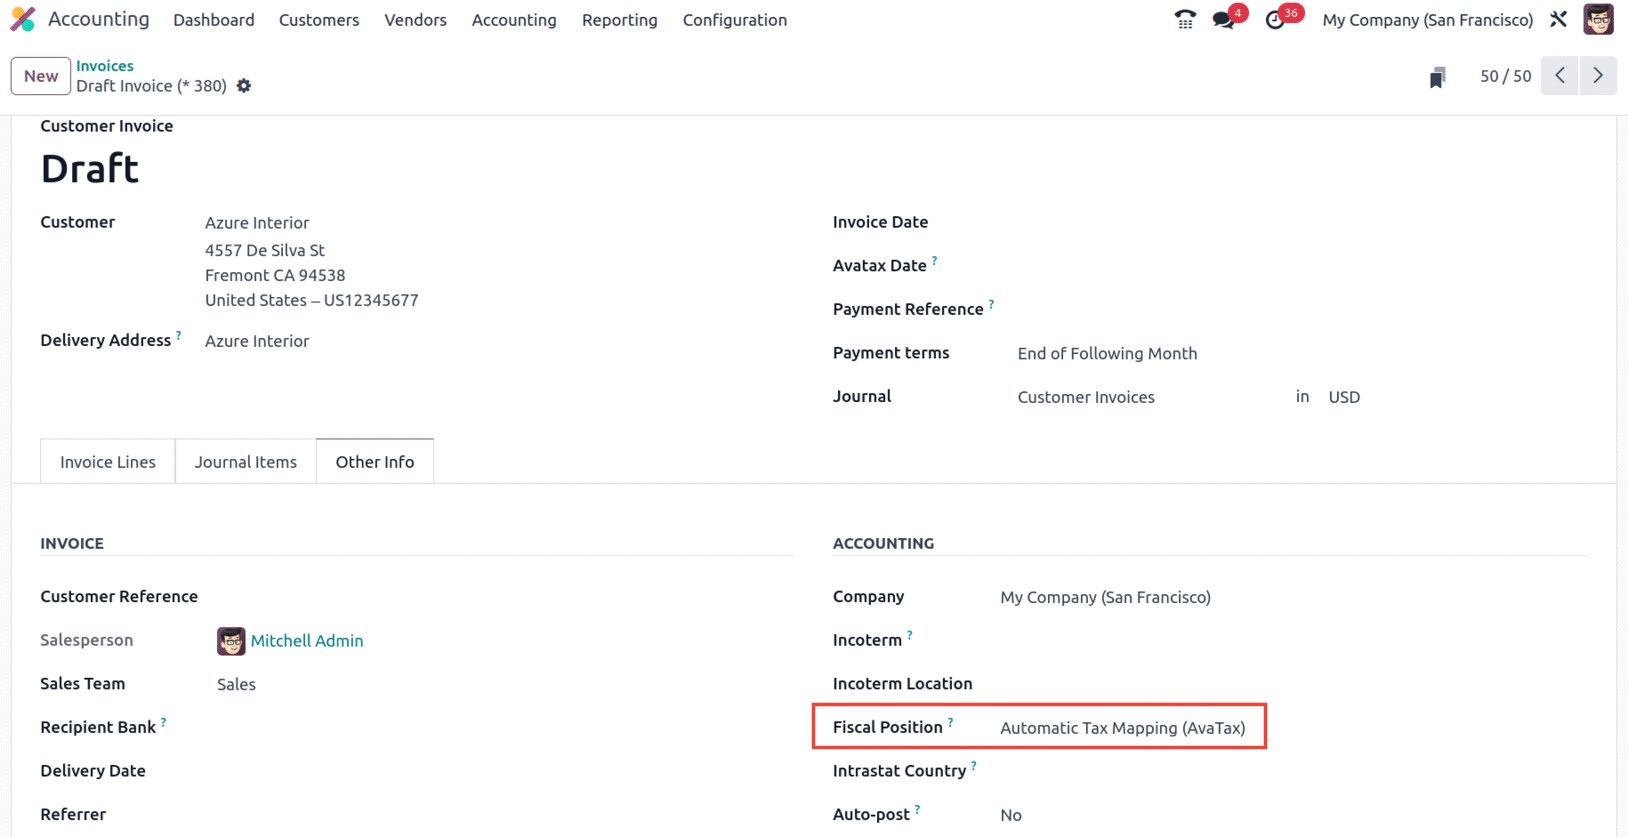Show help tooltip for Delivery Address

point(179,336)
